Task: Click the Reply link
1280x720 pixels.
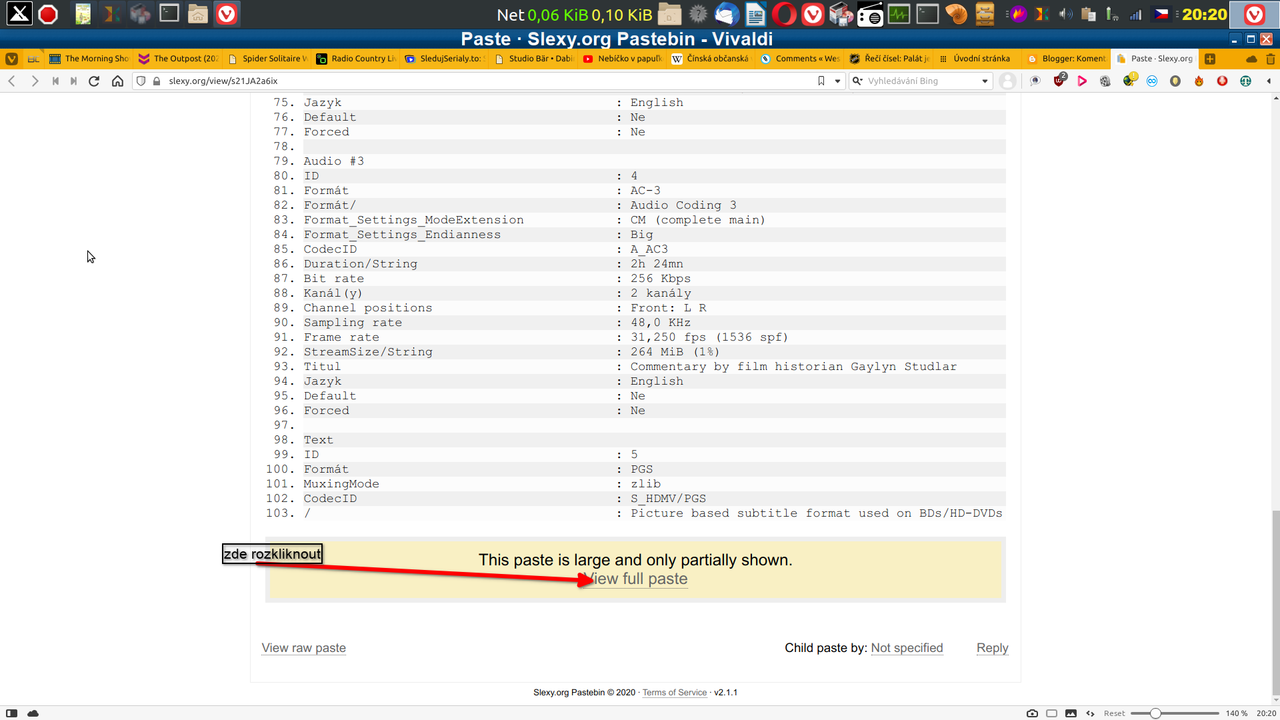Action: [992, 648]
